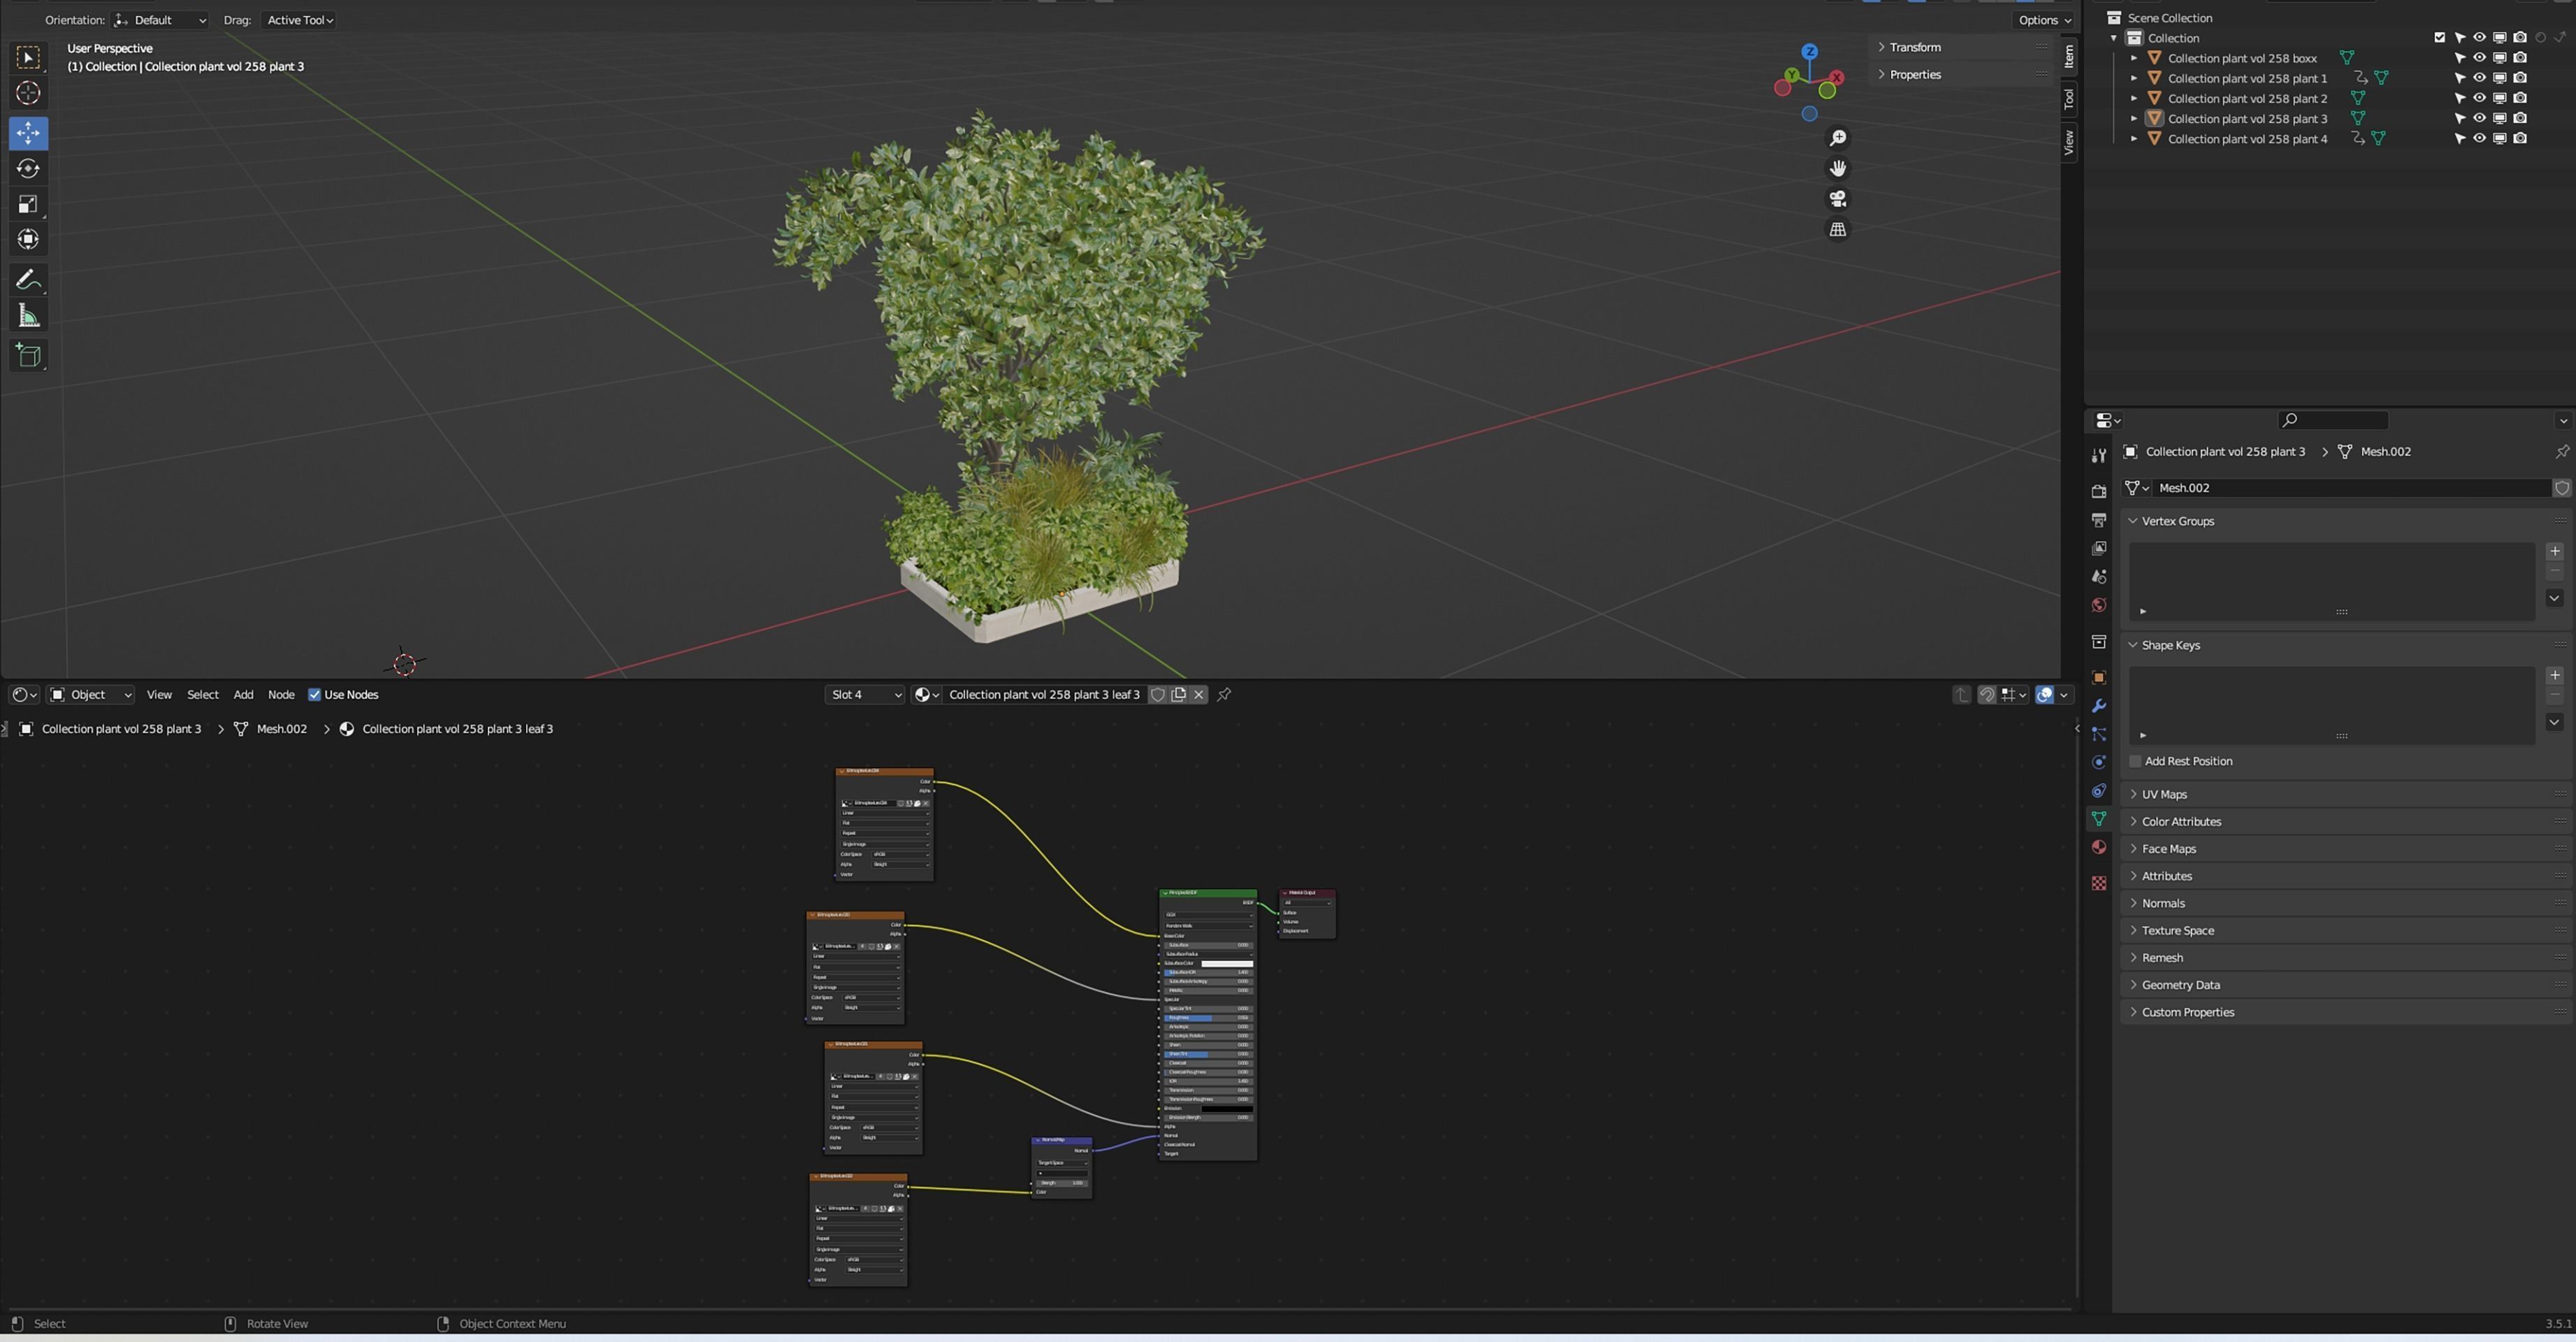Select the Cursor tool

28,93
